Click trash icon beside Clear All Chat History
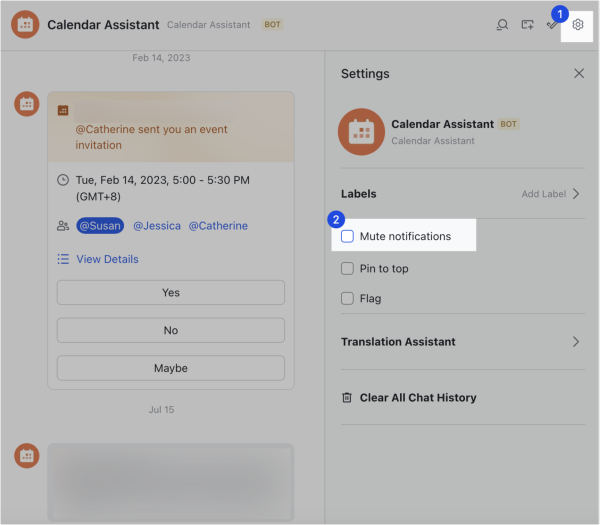 coord(347,397)
